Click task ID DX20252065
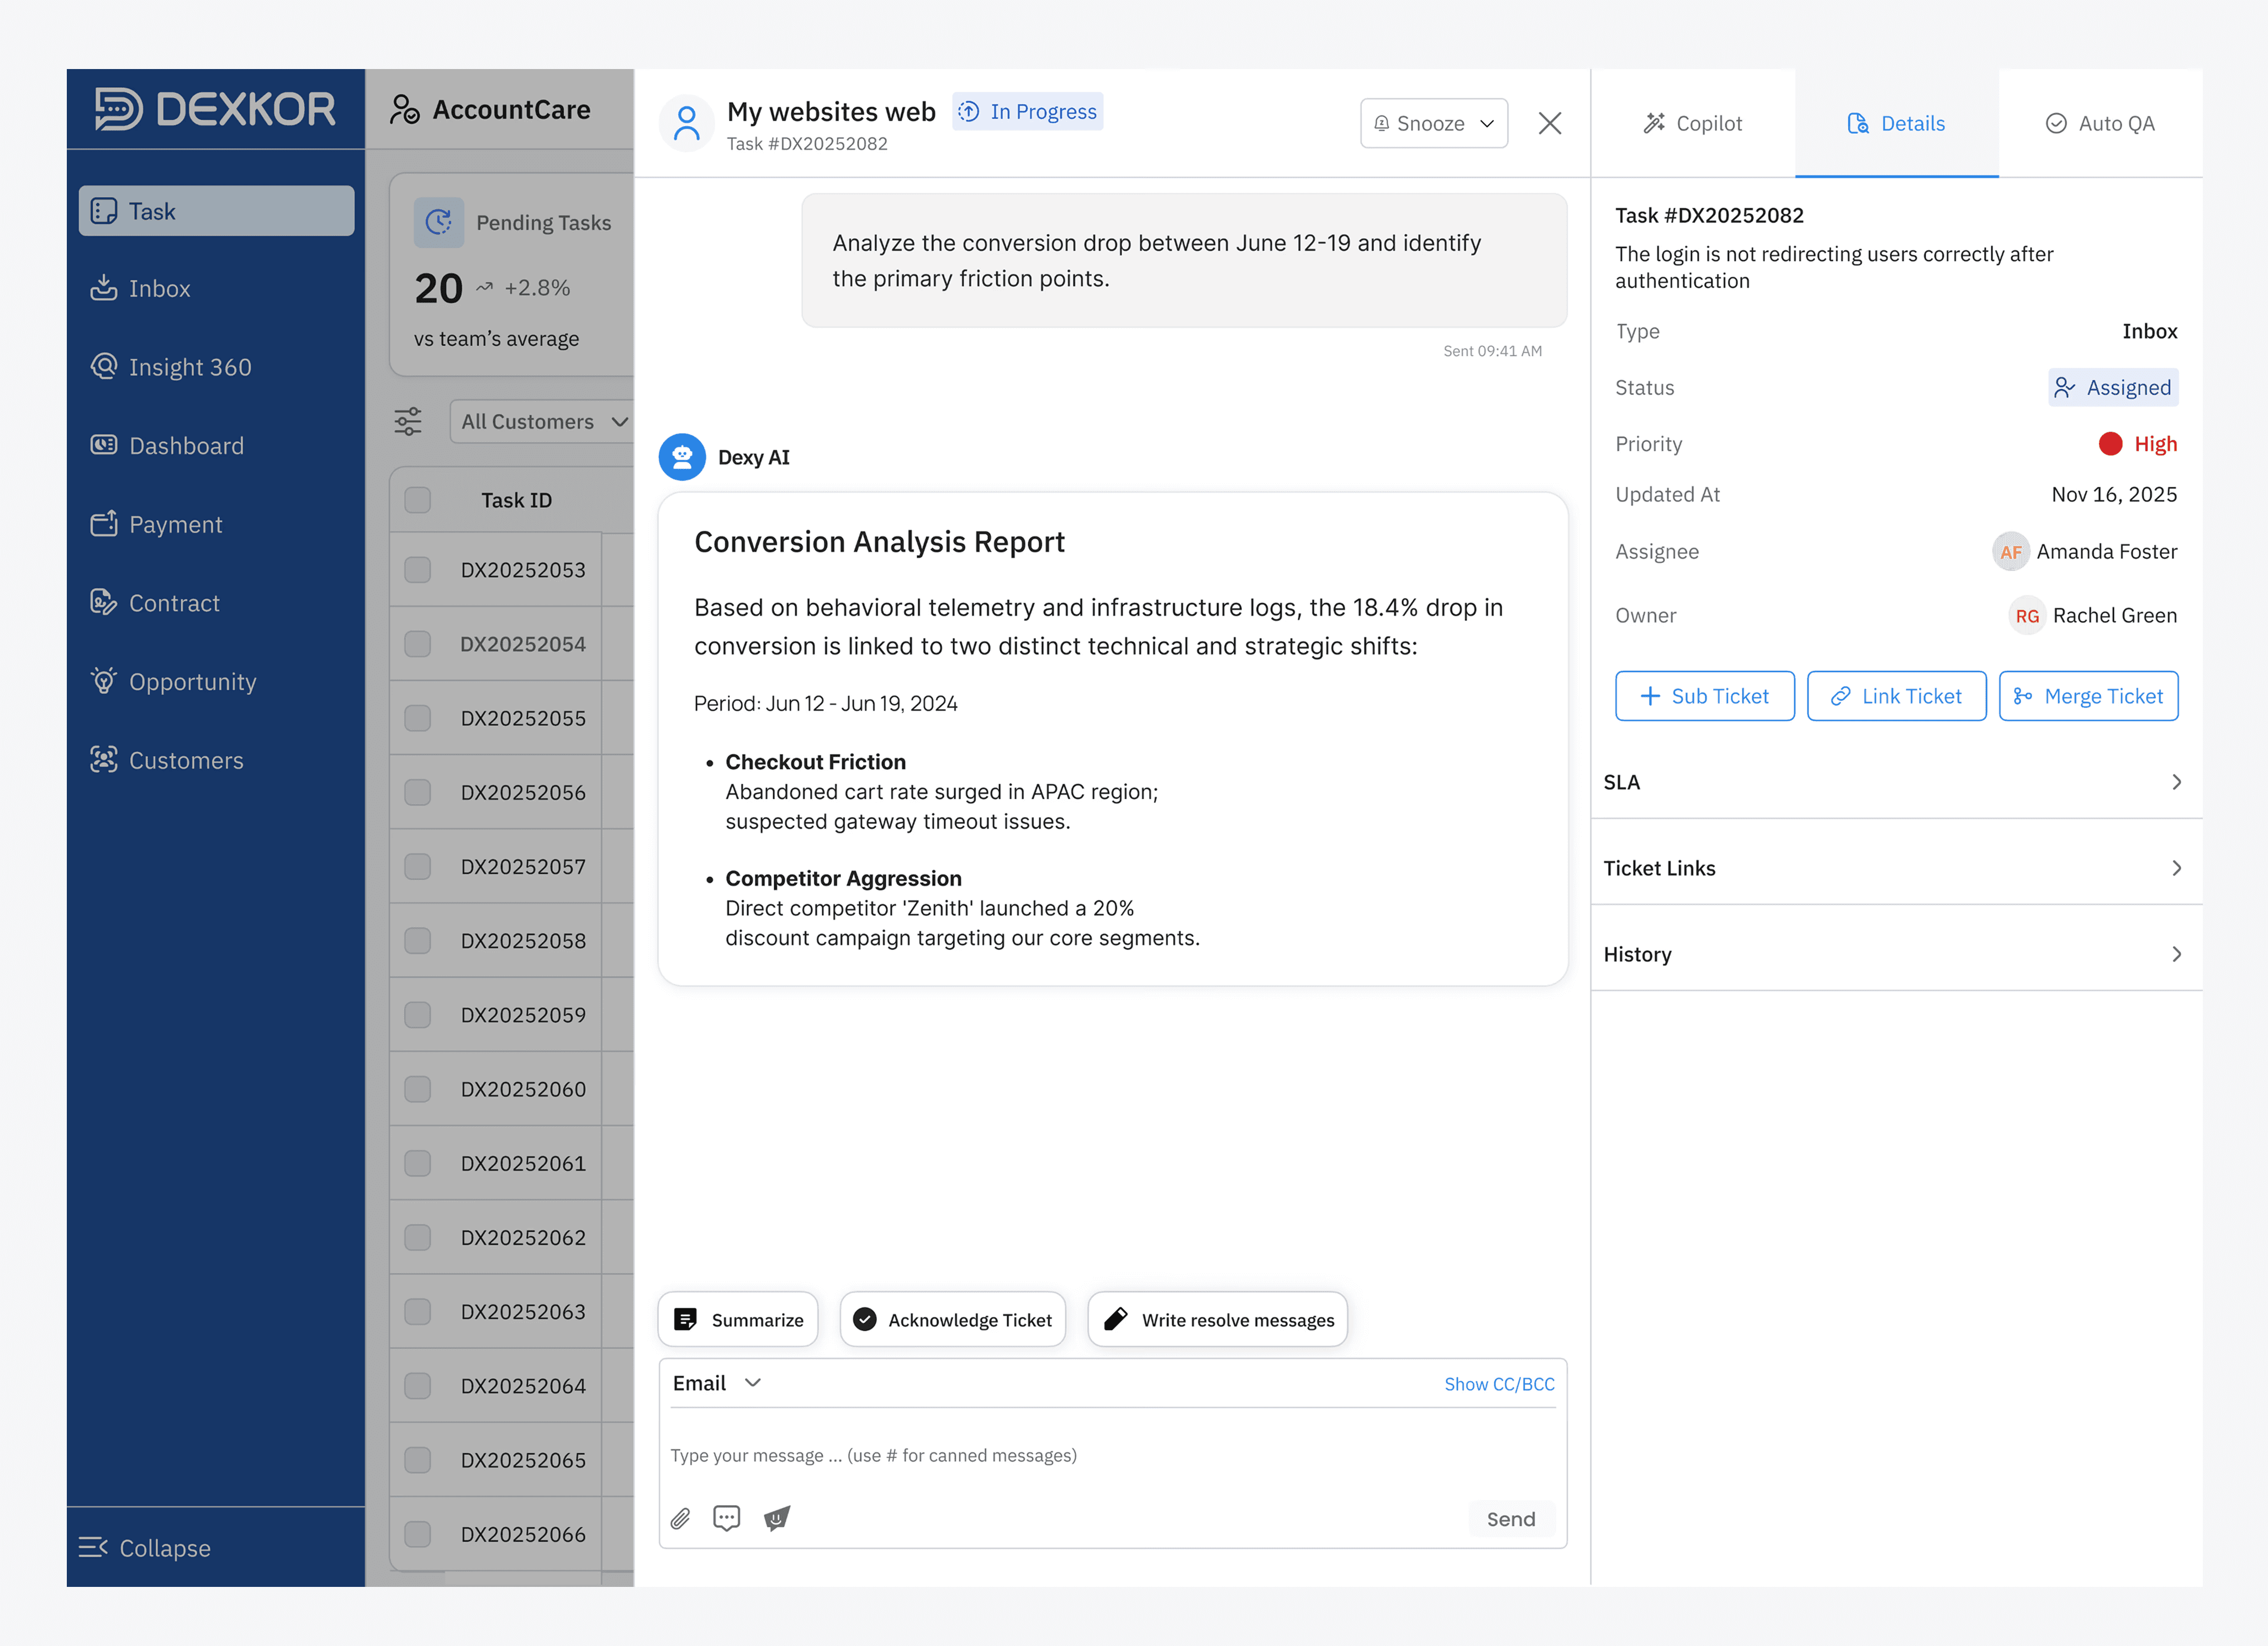This screenshot has height=1646, width=2268. click(523, 1460)
